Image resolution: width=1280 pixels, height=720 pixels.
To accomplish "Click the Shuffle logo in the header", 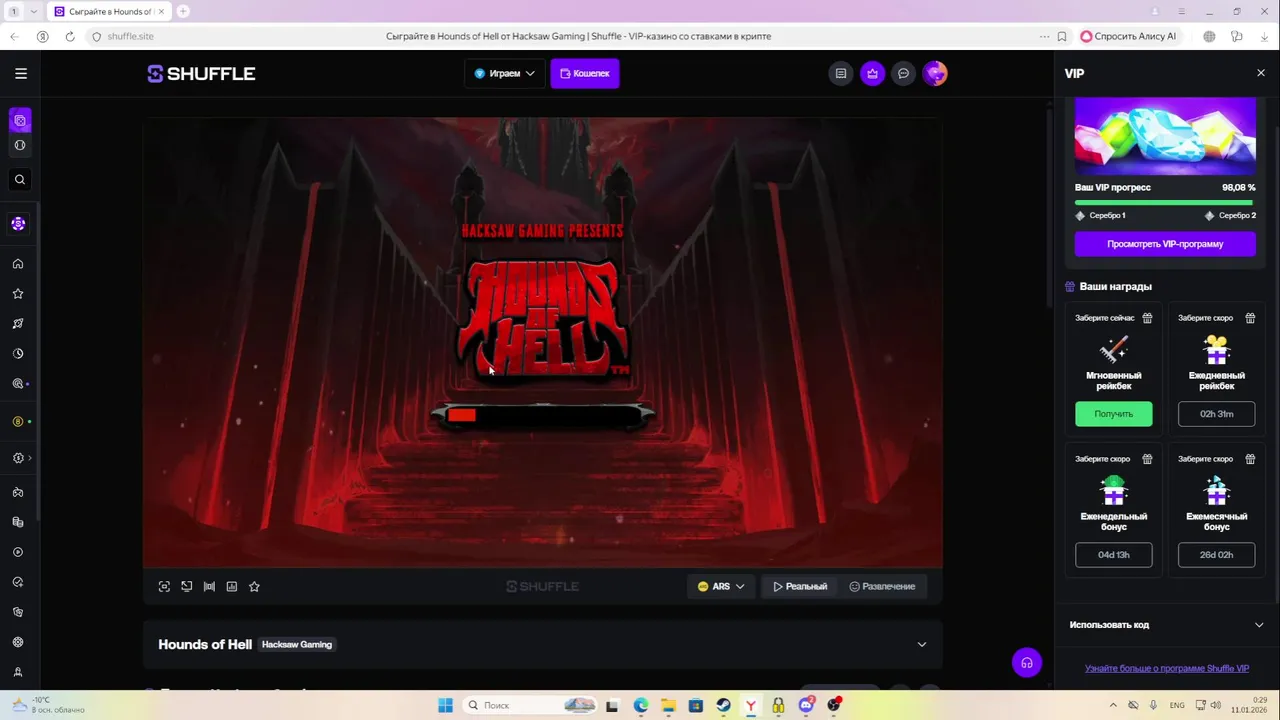I will point(201,73).
